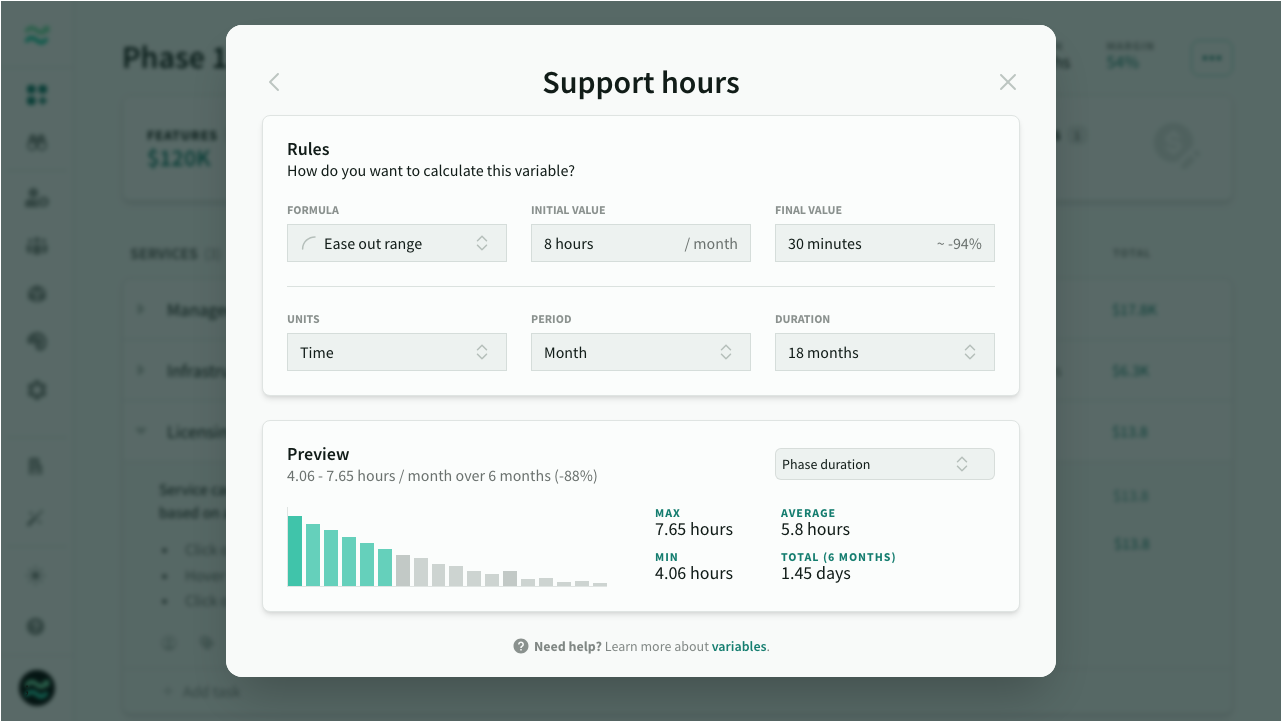This screenshot has width=1282, height=722.
Task: Open the settings gear icon in sidebar
Action: 37,390
